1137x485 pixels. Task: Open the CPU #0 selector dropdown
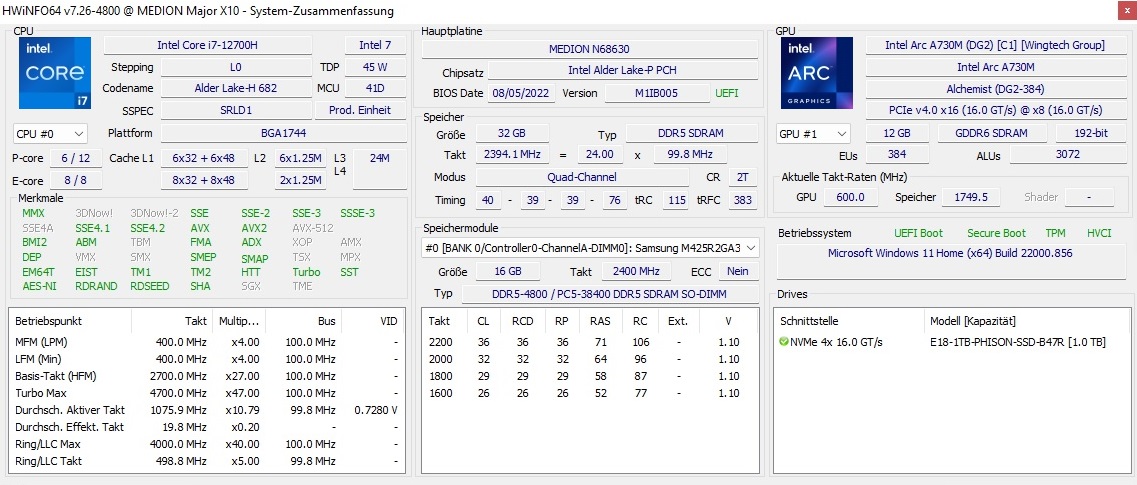pyautogui.click(x=50, y=133)
